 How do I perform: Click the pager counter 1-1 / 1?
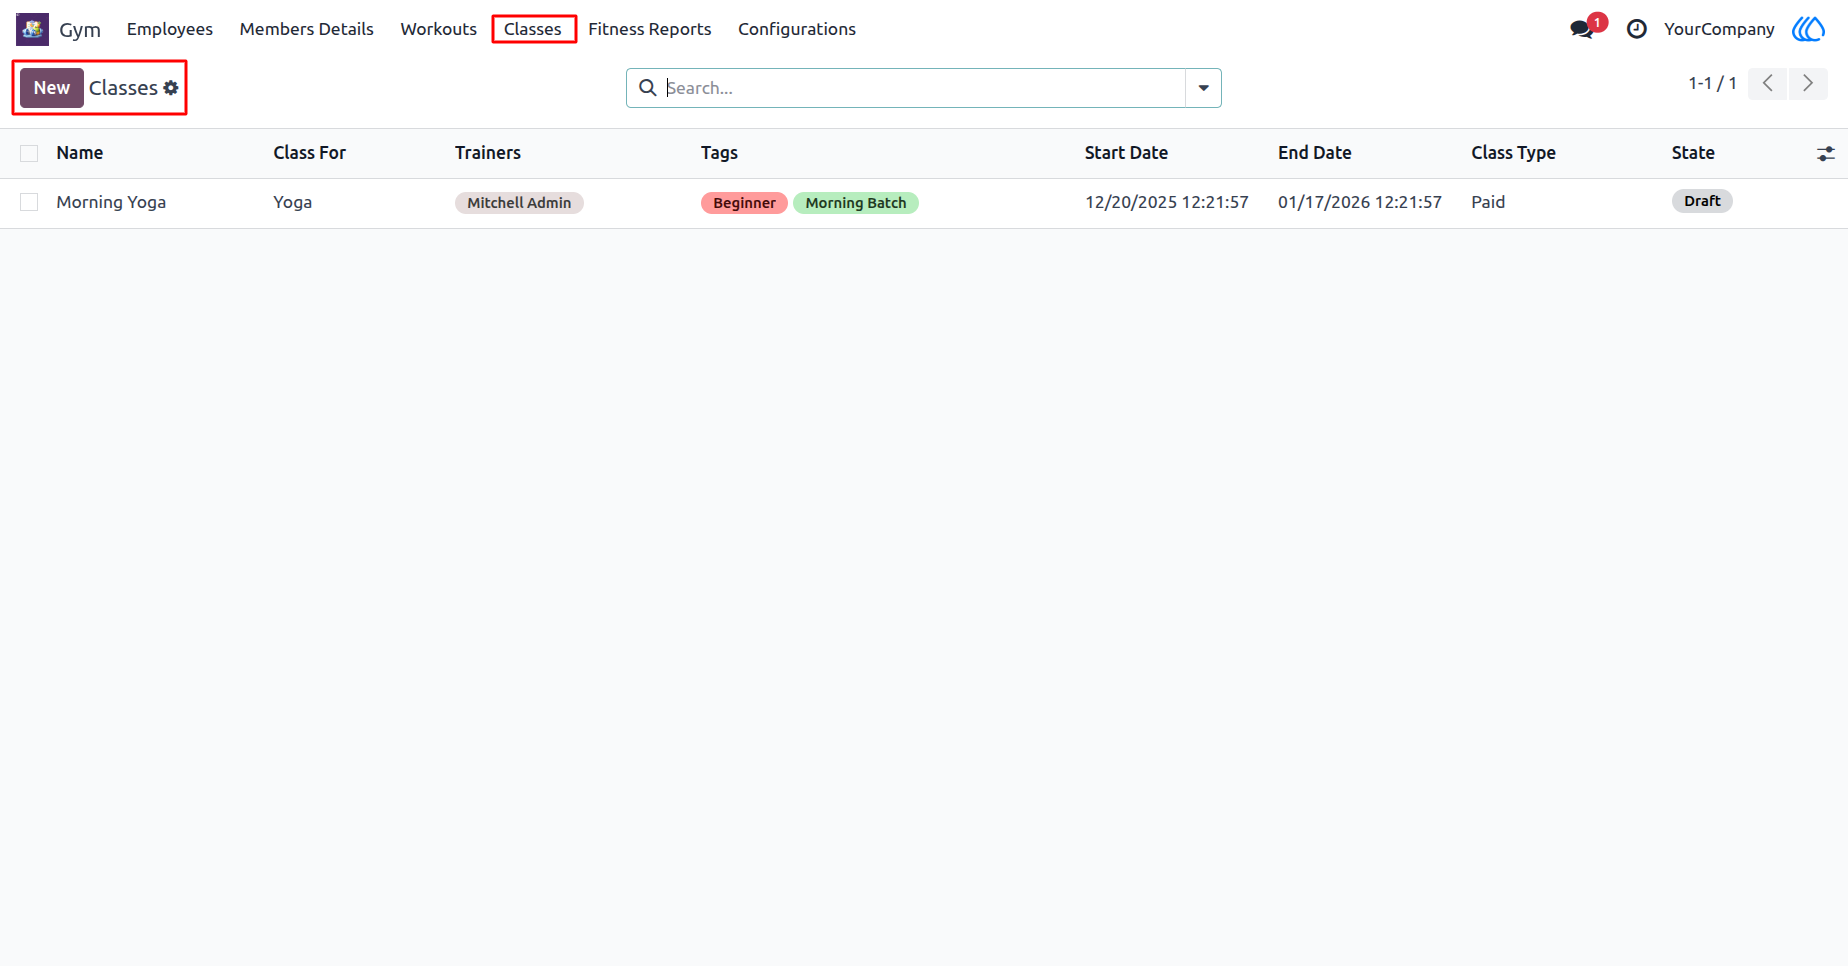[x=1712, y=84]
